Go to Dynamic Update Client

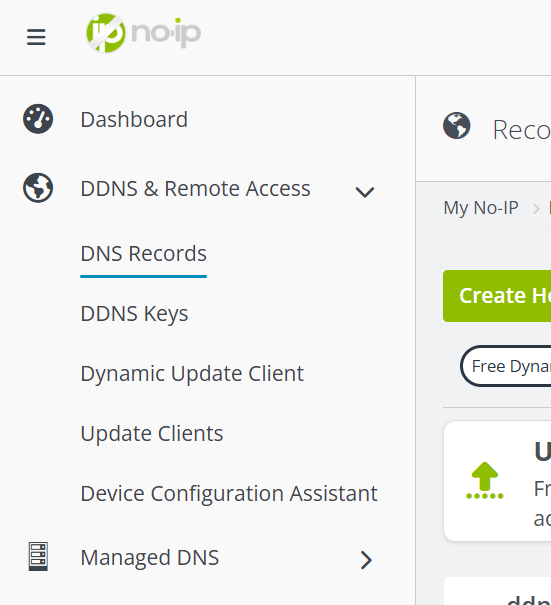[192, 373]
